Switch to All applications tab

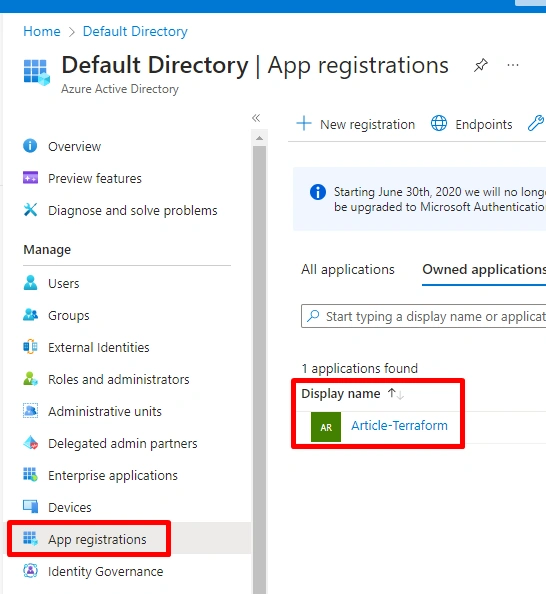[x=348, y=269]
